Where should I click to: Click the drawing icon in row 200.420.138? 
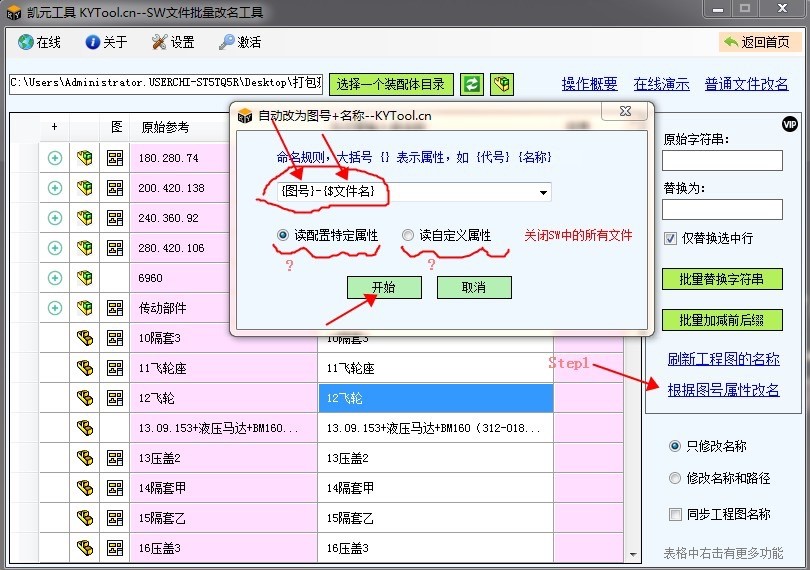(x=115, y=188)
